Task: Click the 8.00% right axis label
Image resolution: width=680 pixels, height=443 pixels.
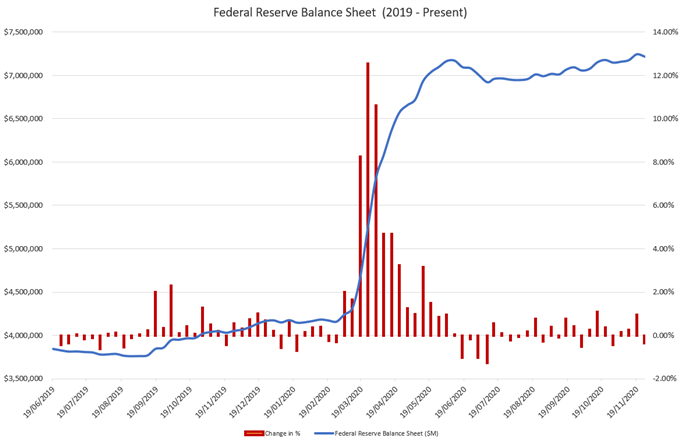Action: tap(664, 162)
